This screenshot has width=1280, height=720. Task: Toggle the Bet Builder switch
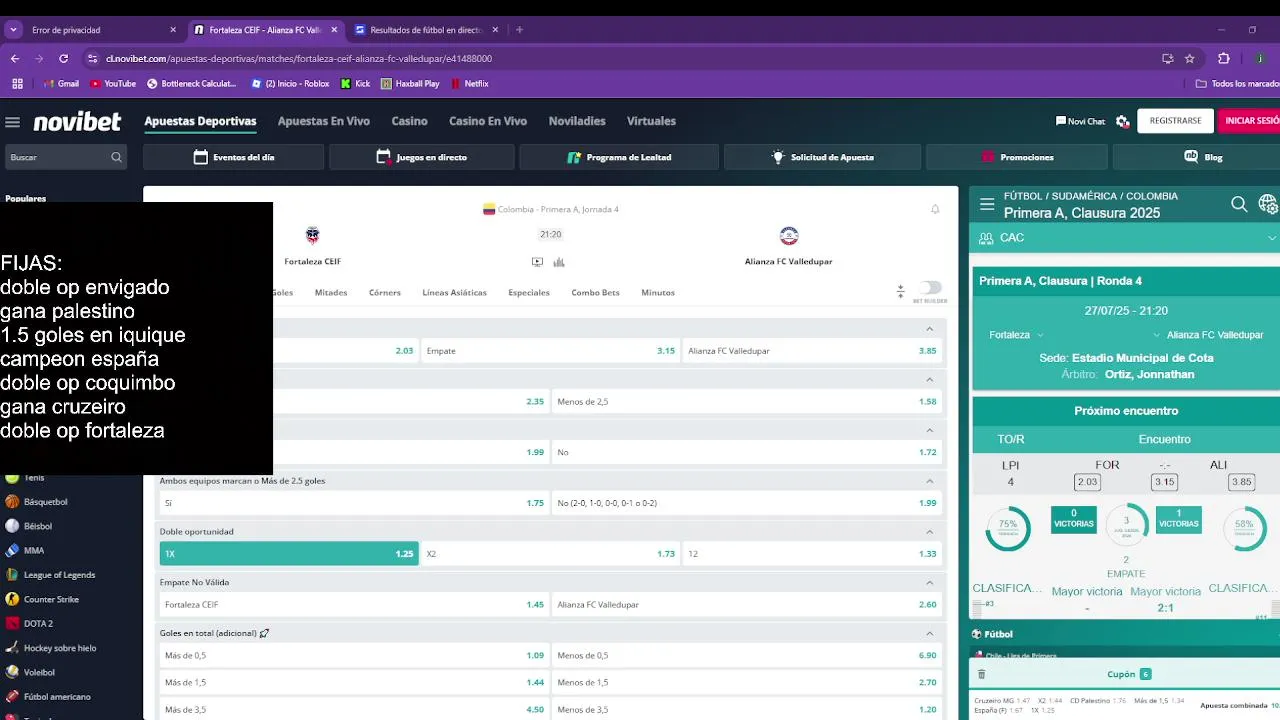point(930,288)
